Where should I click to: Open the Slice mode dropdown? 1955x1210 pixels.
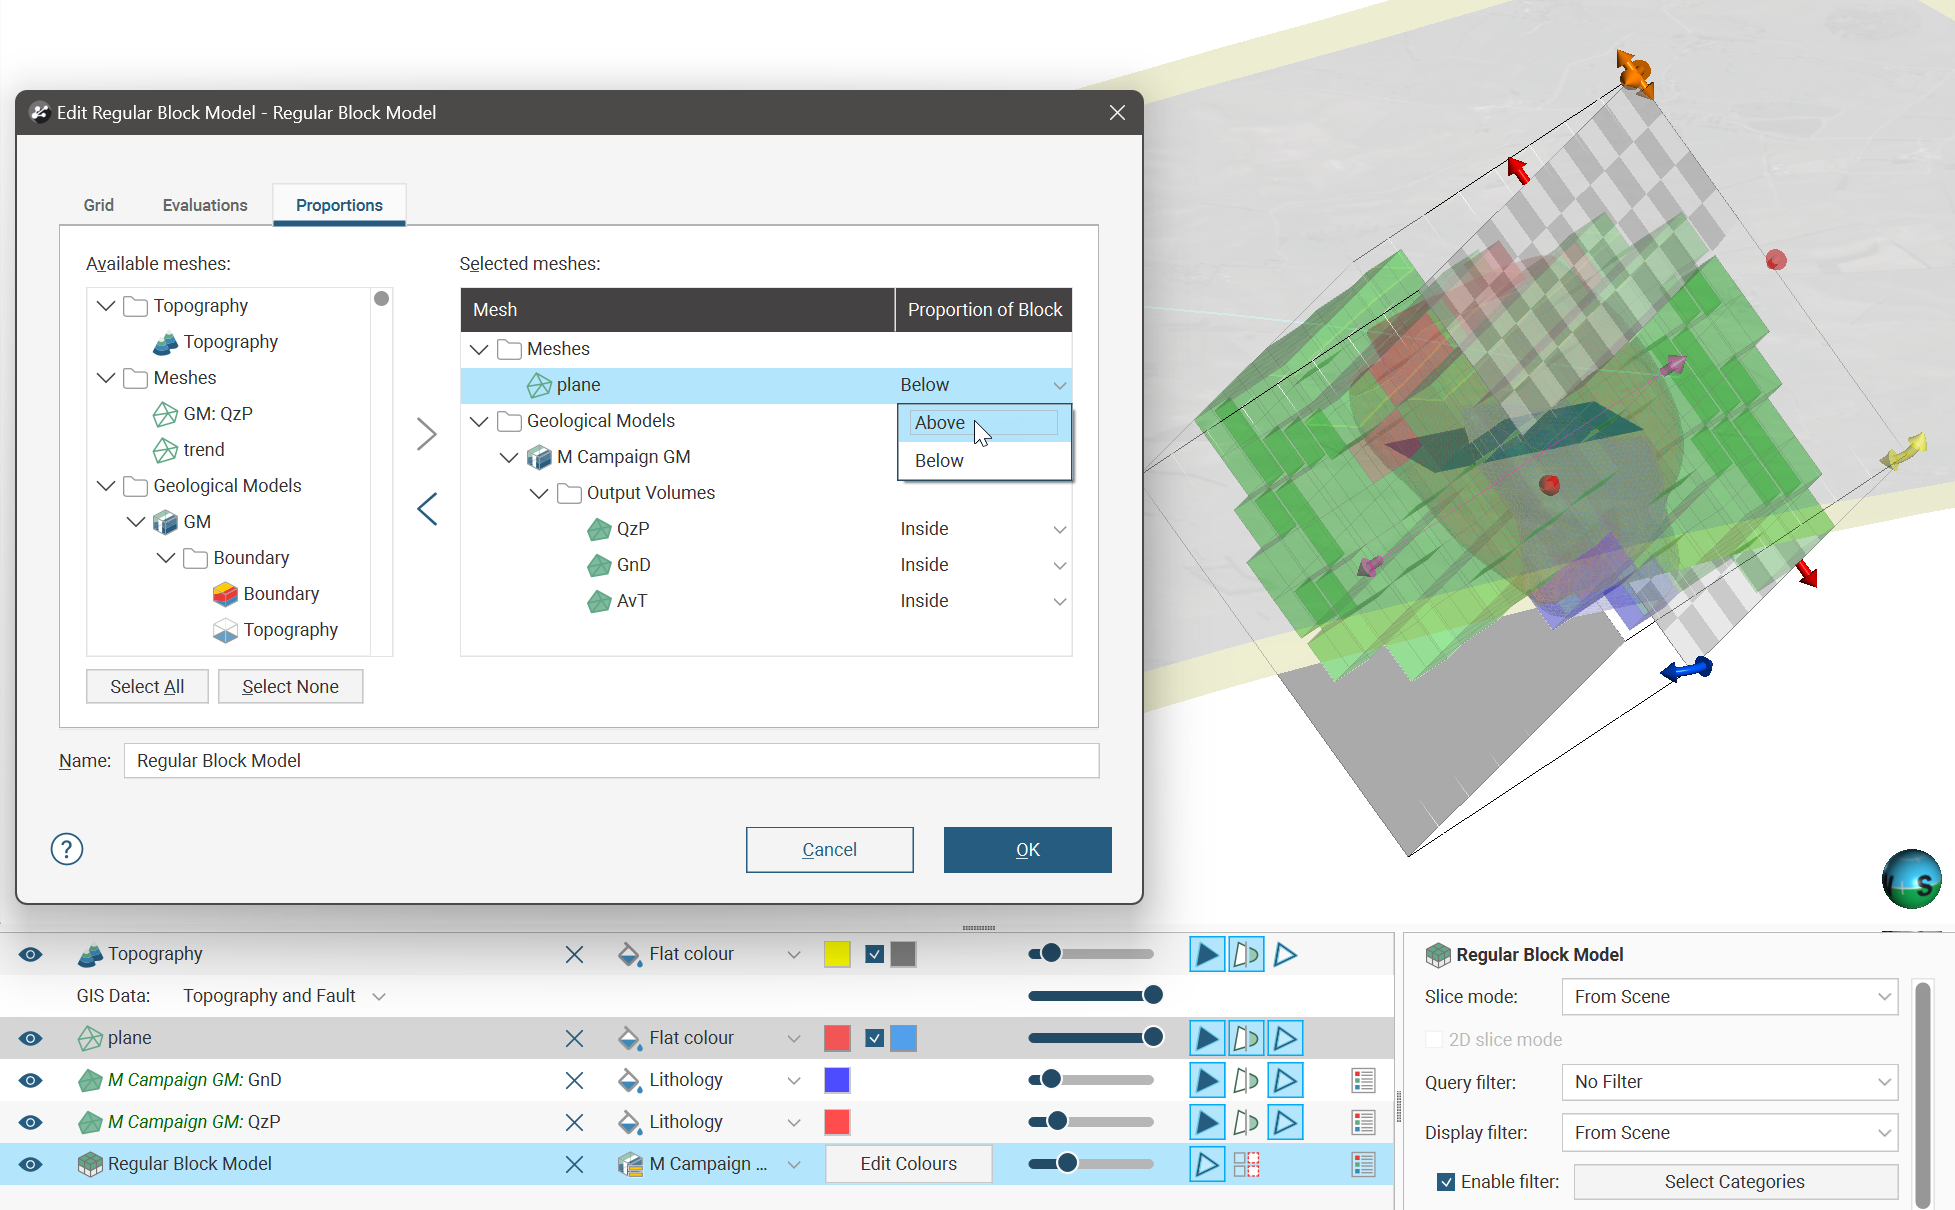tap(1729, 997)
